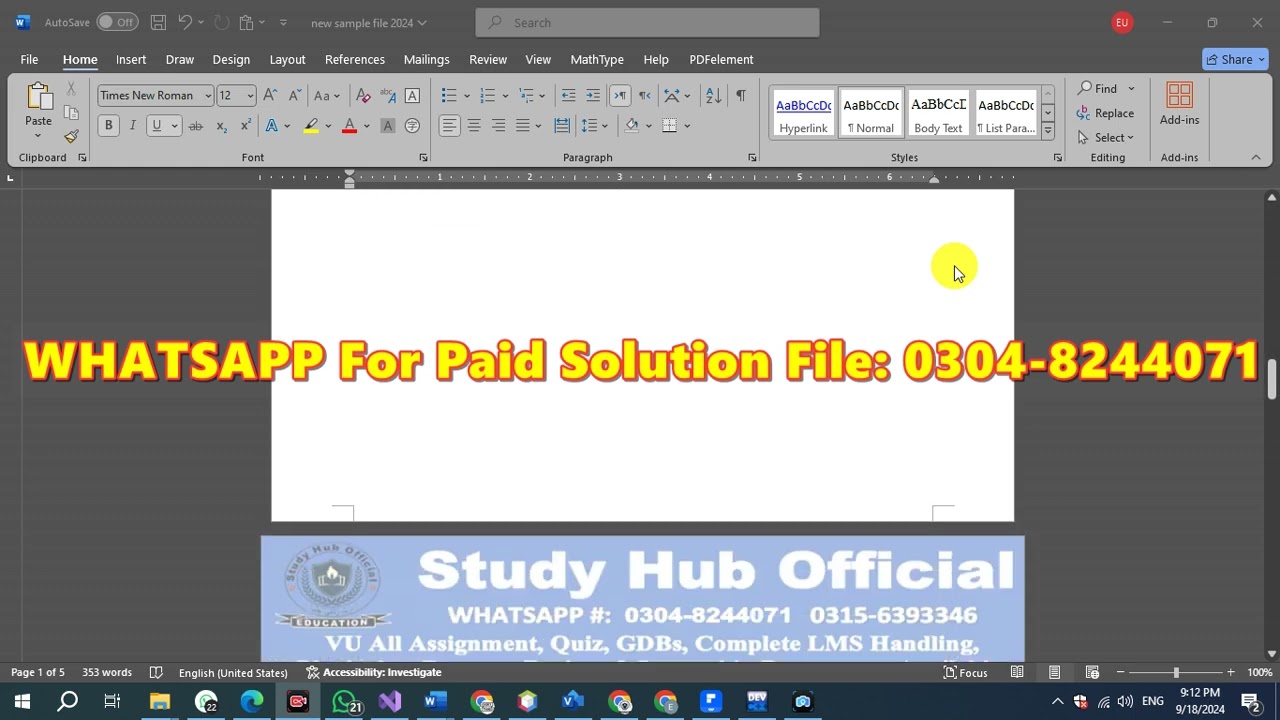Click the Copy icon
The height and width of the screenshot is (720, 1280).
click(x=71, y=112)
